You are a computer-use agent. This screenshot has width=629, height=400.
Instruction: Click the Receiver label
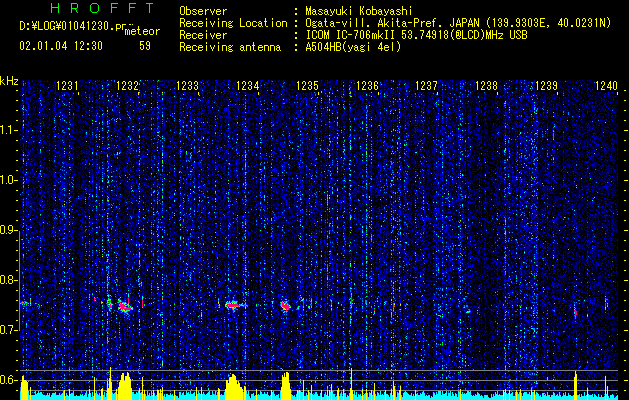pos(203,35)
